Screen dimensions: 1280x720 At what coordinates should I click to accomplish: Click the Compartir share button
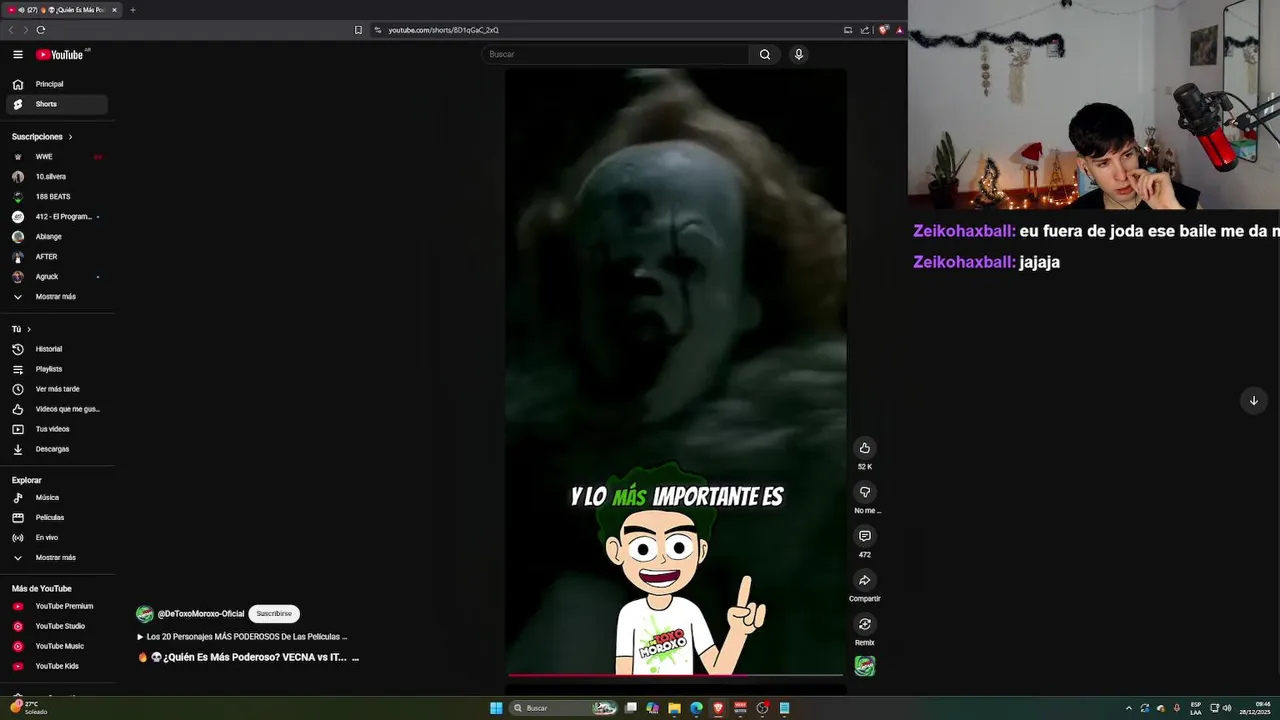865,580
